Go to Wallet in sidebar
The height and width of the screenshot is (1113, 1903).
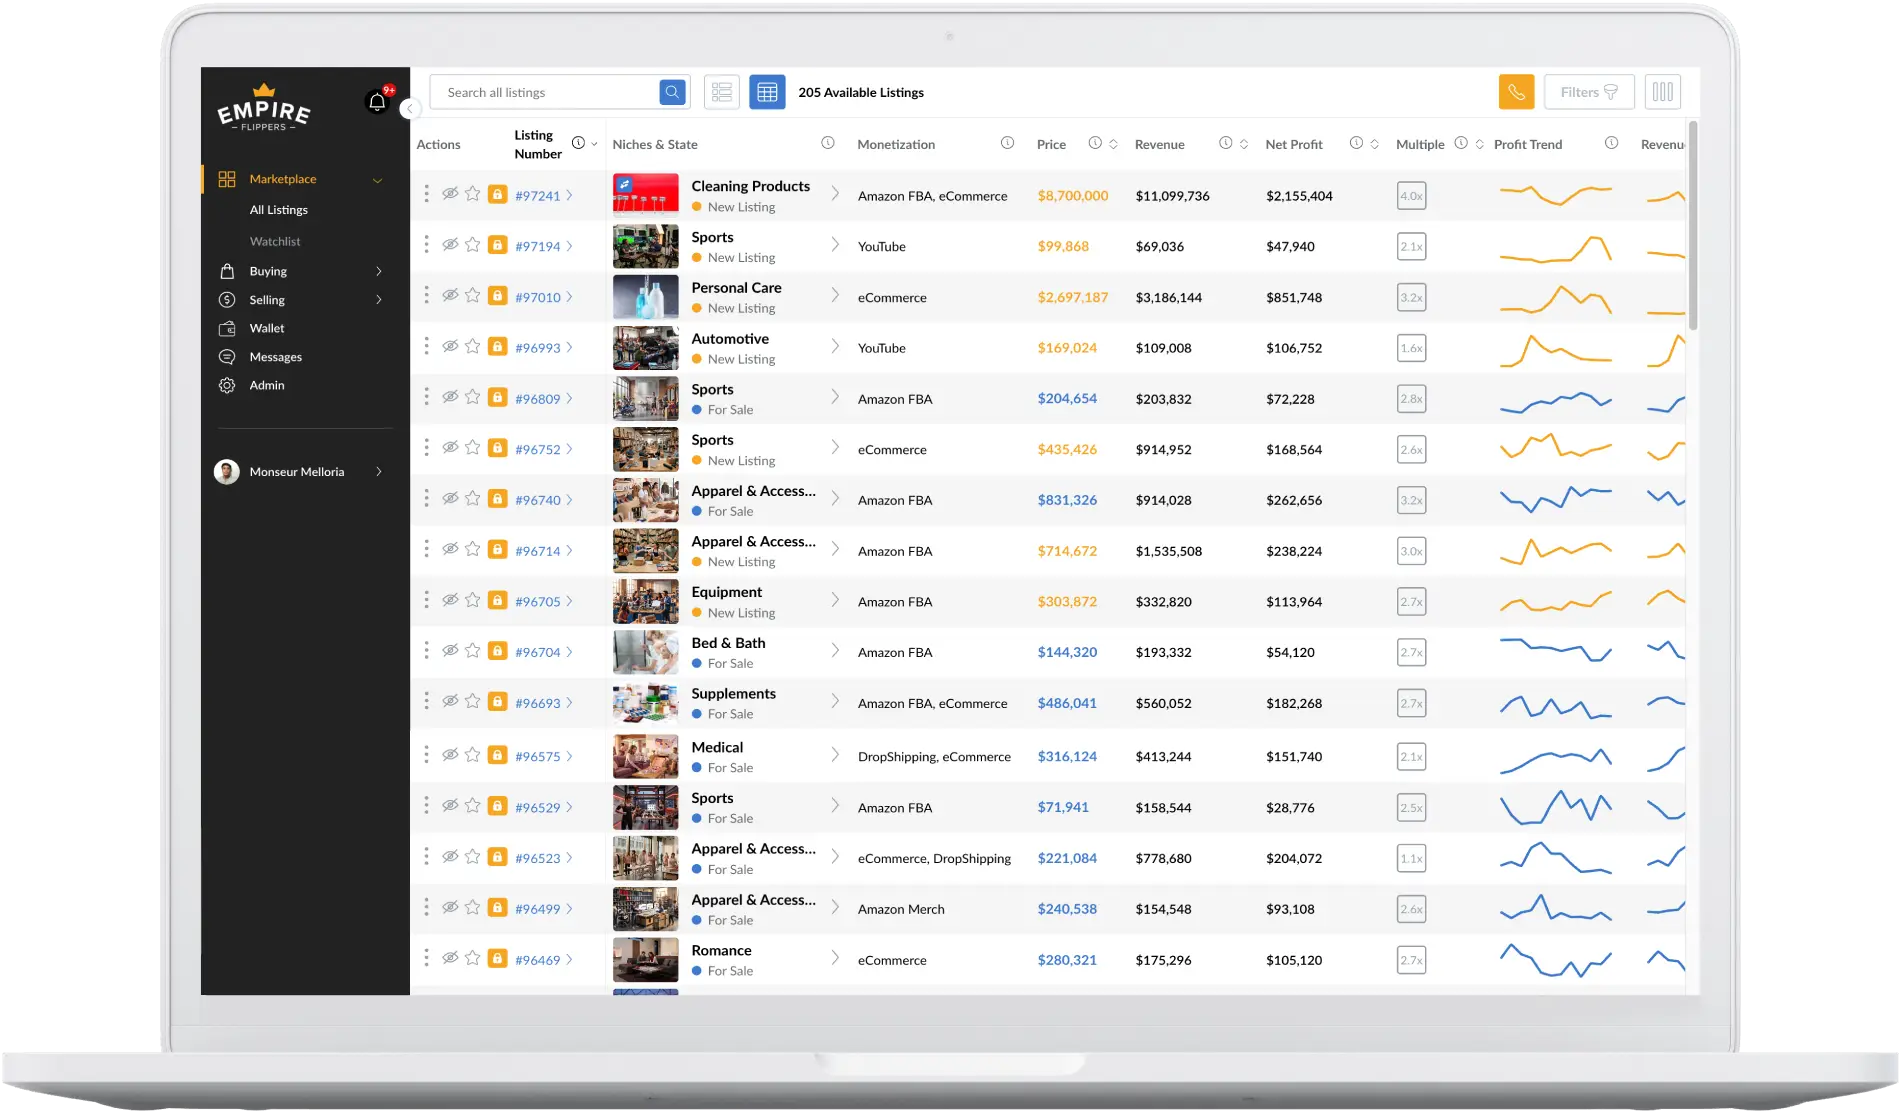pyautogui.click(x=267, y=328)
